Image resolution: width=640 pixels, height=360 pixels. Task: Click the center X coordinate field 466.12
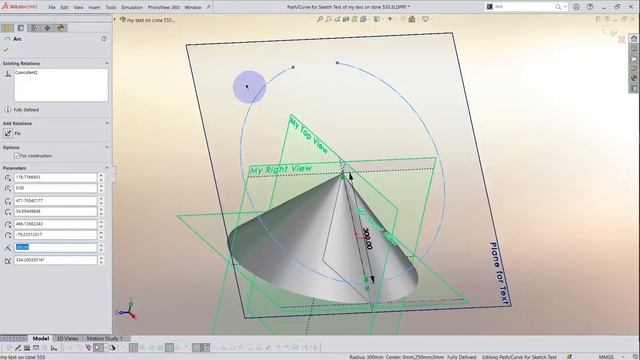[x=56, y=224]
